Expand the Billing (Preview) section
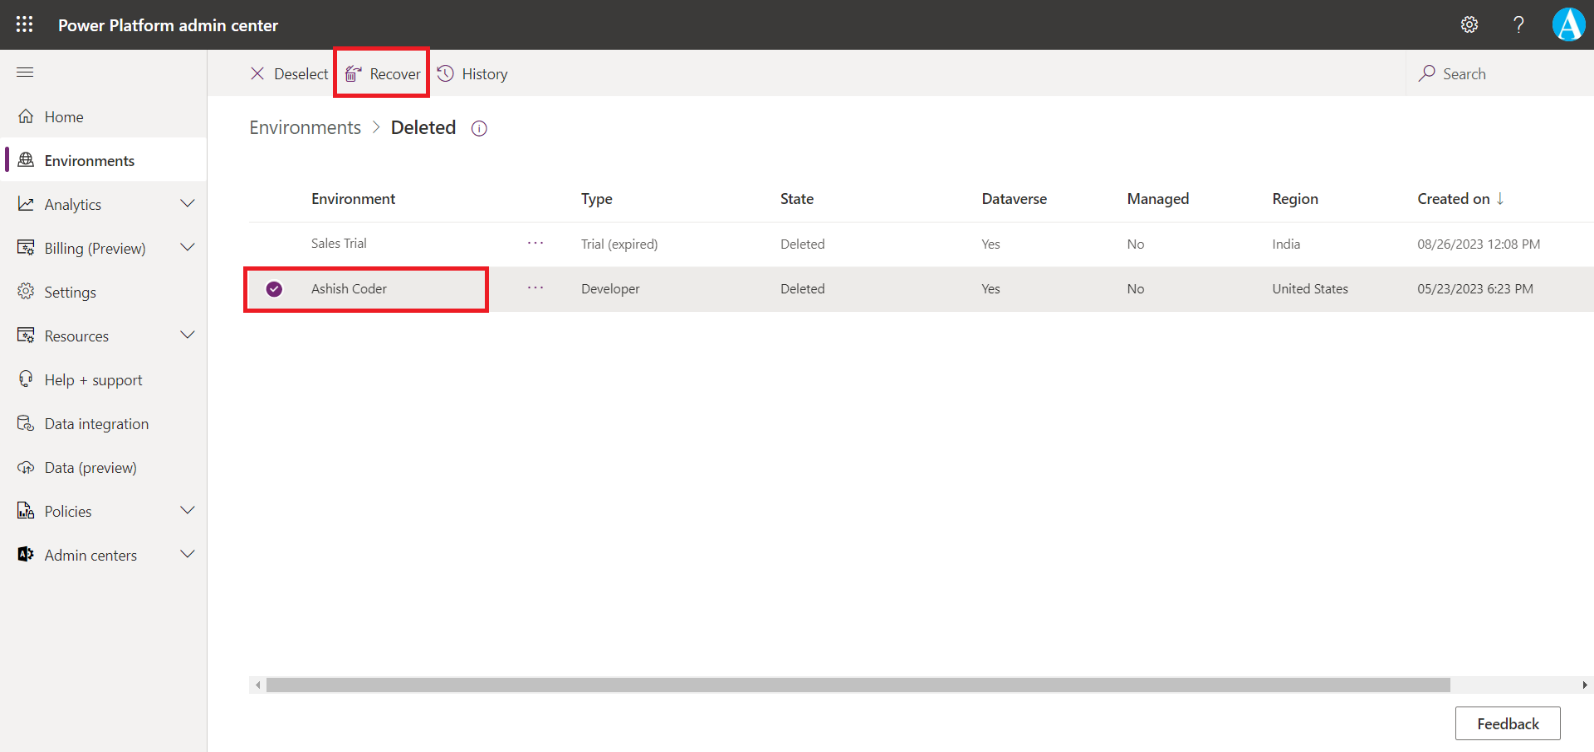Screen dimensions: 1594x752 coord(186,248)
